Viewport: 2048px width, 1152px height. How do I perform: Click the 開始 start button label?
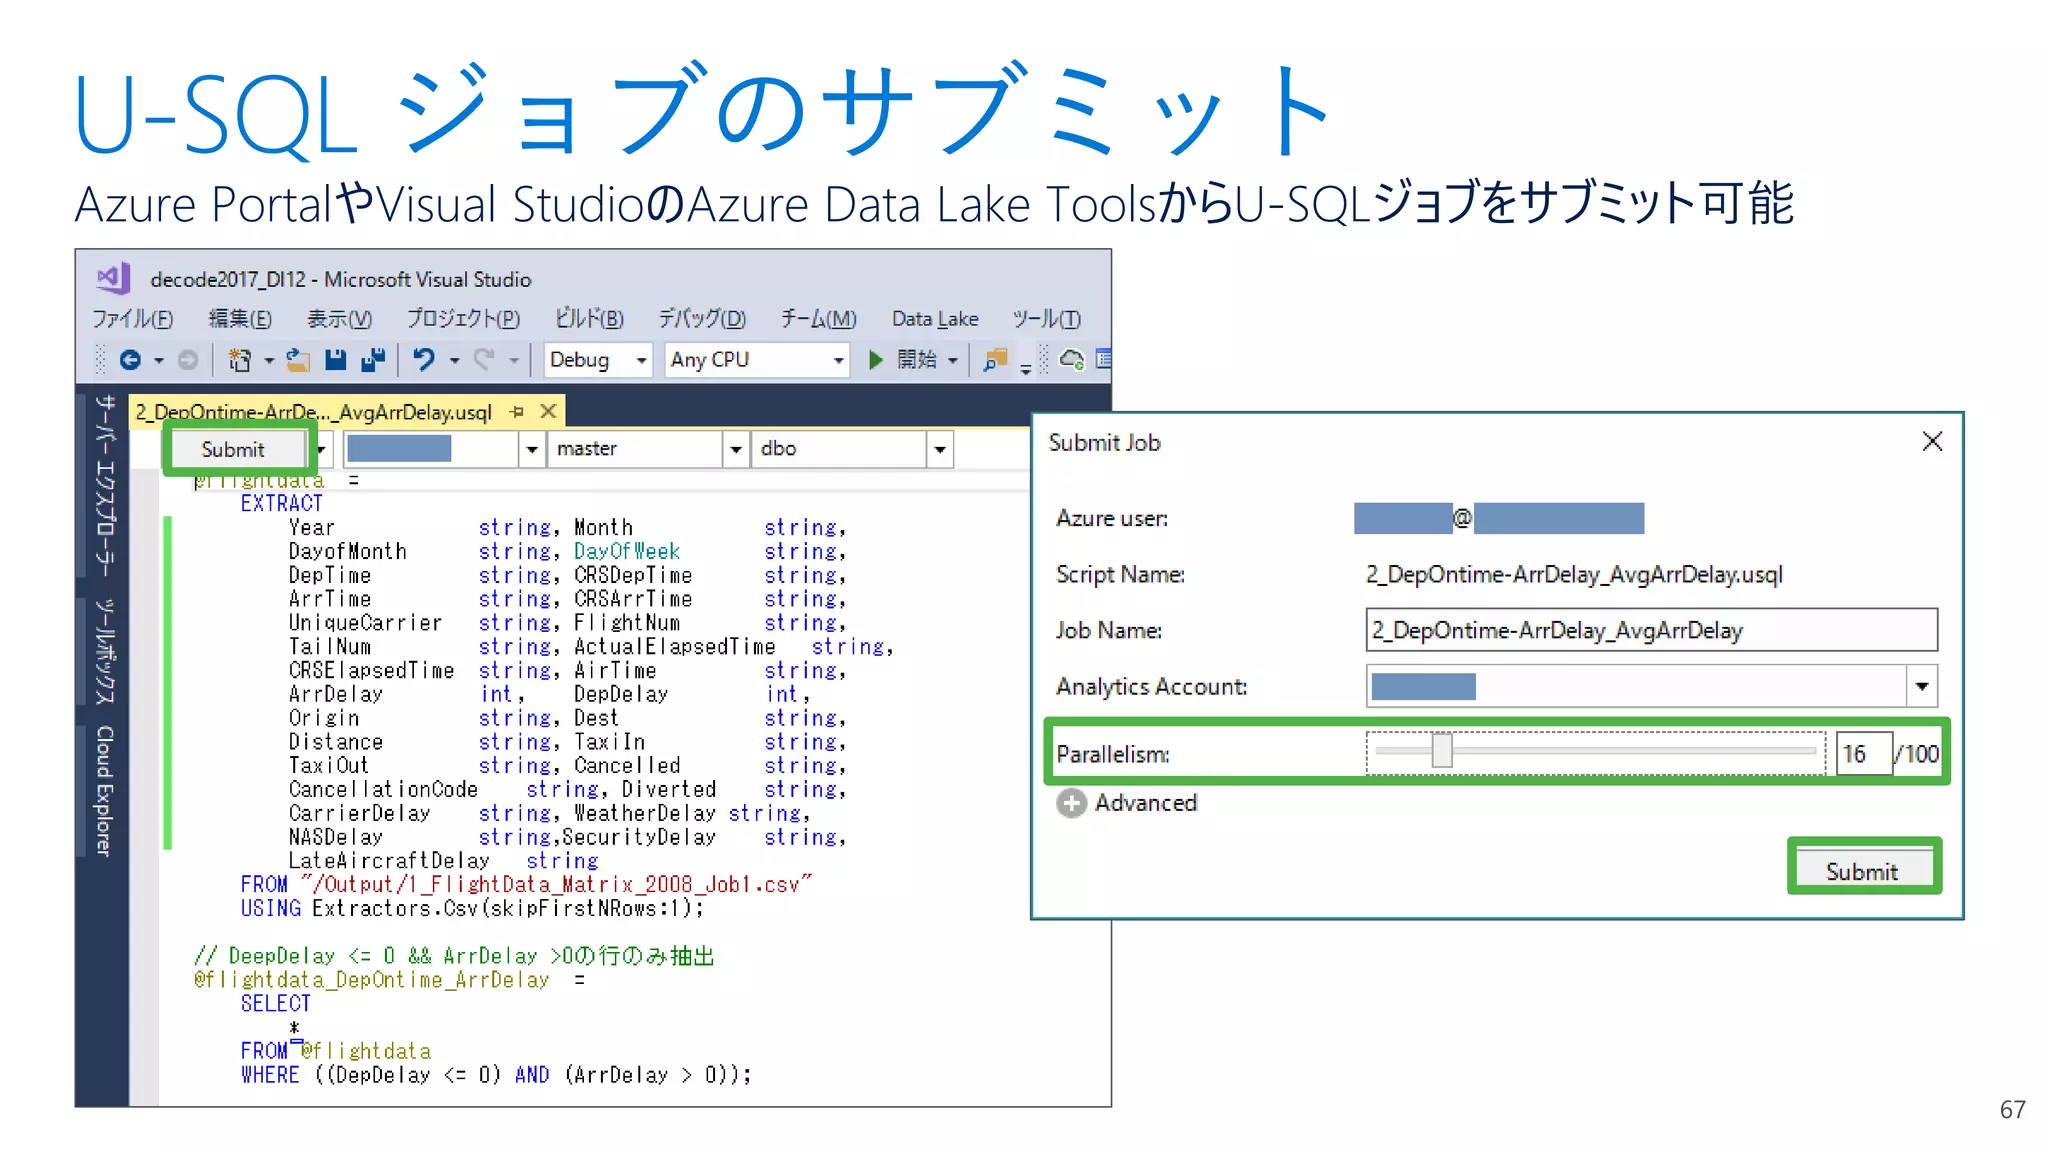pos(916,360)
